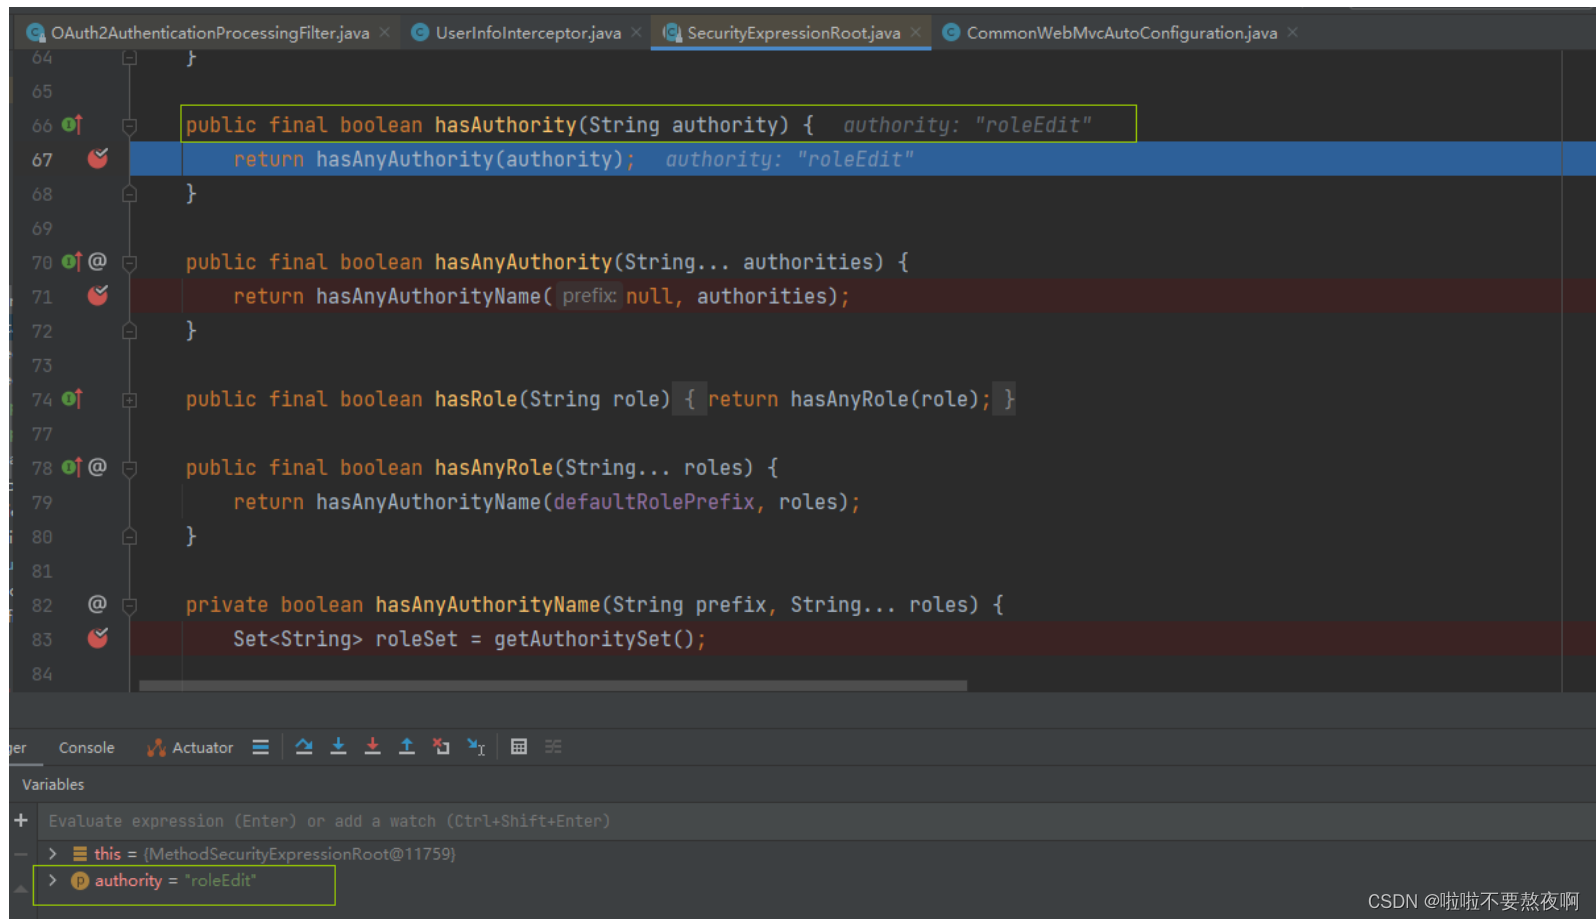
Task: Click the @ annotation icon on line 78
Action: point(97,467)
